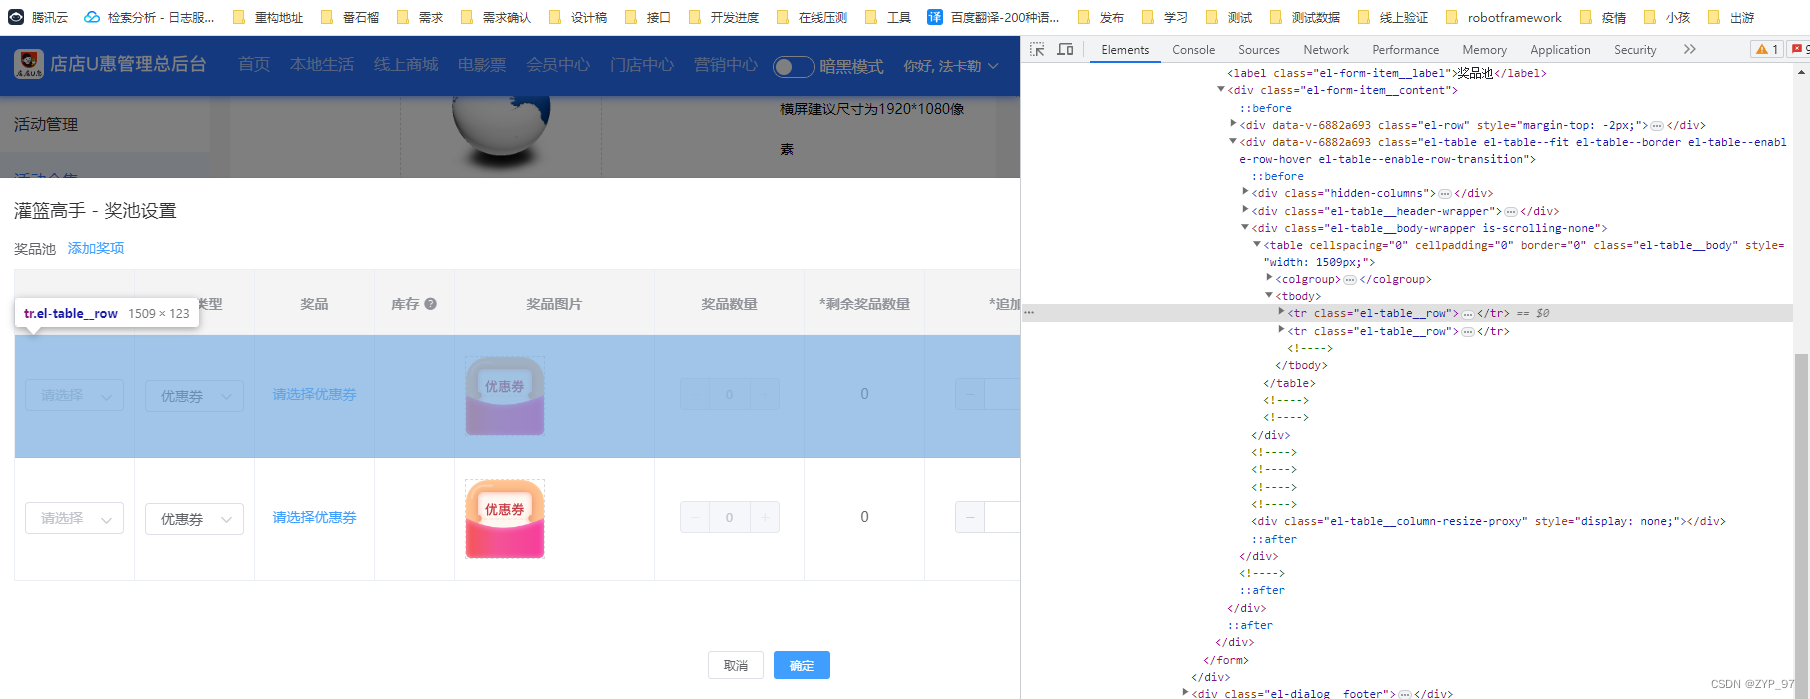
Task: Open the 设计稿 bookmark folder
Action: click(x=577, y=17)
